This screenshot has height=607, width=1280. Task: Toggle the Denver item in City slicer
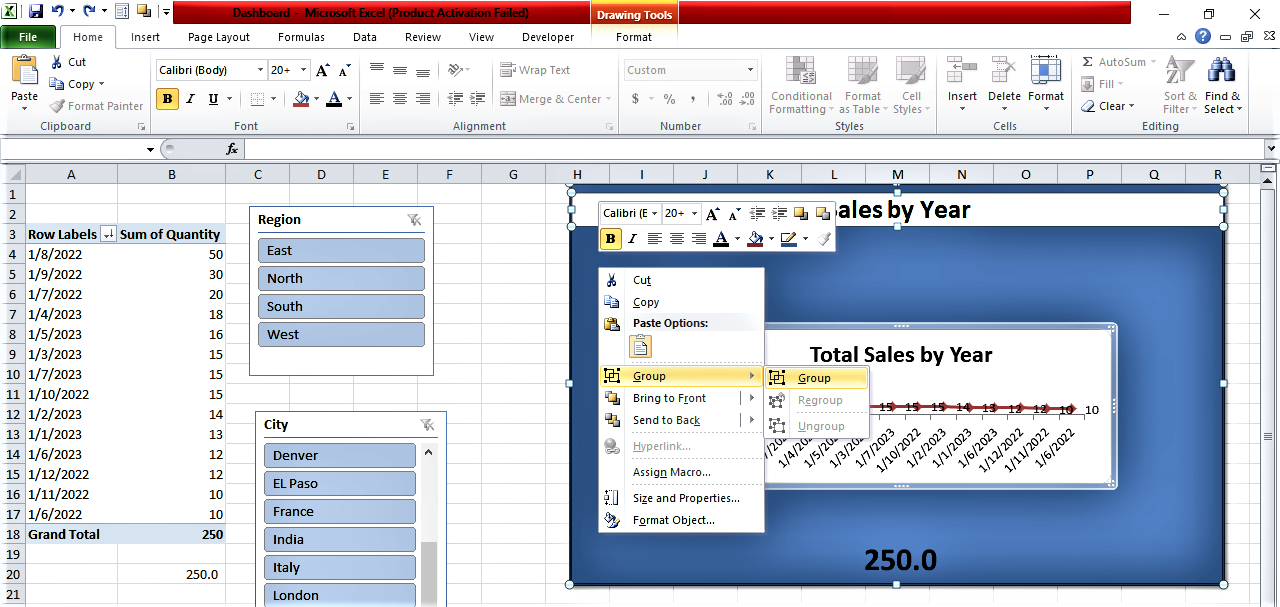[340, 455]
